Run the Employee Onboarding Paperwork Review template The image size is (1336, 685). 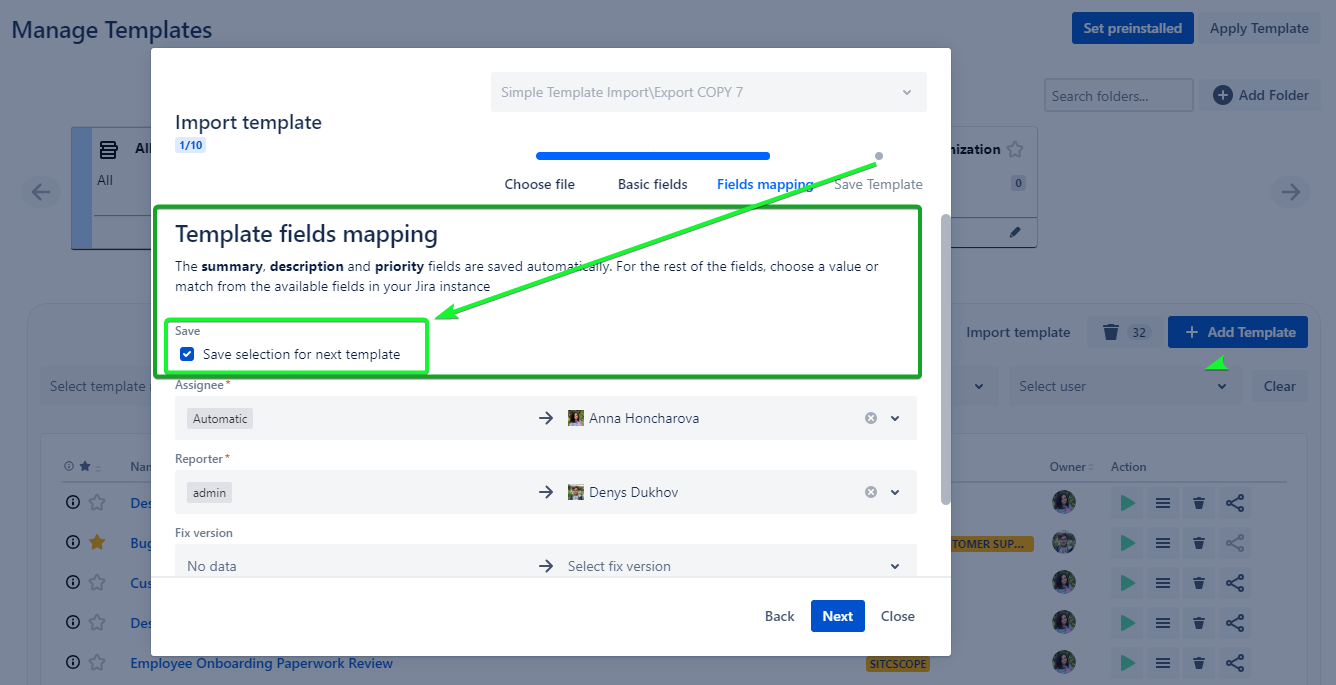(x=1127, y=663)
